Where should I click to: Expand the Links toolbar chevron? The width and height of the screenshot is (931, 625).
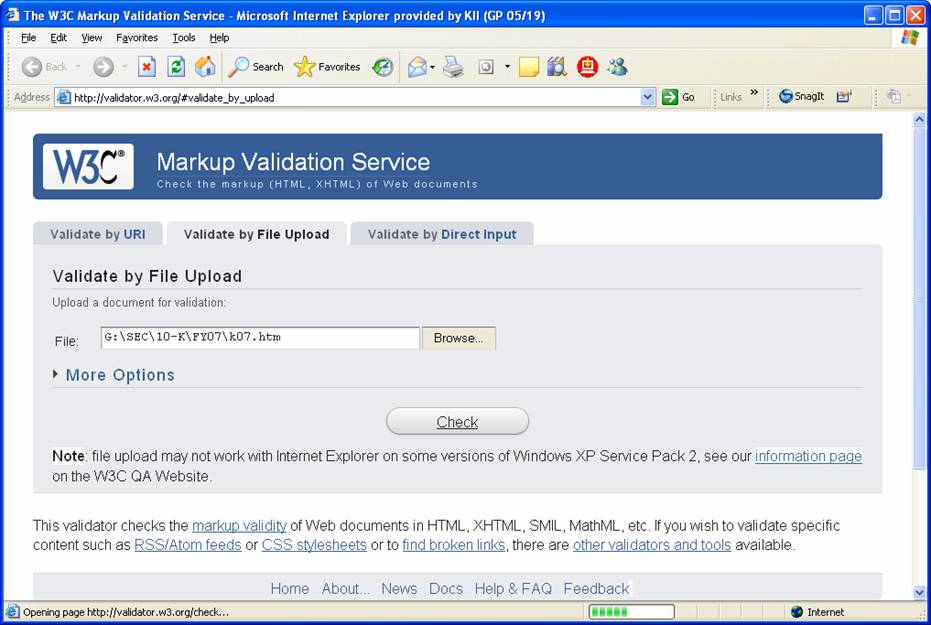tap(754, 93)
